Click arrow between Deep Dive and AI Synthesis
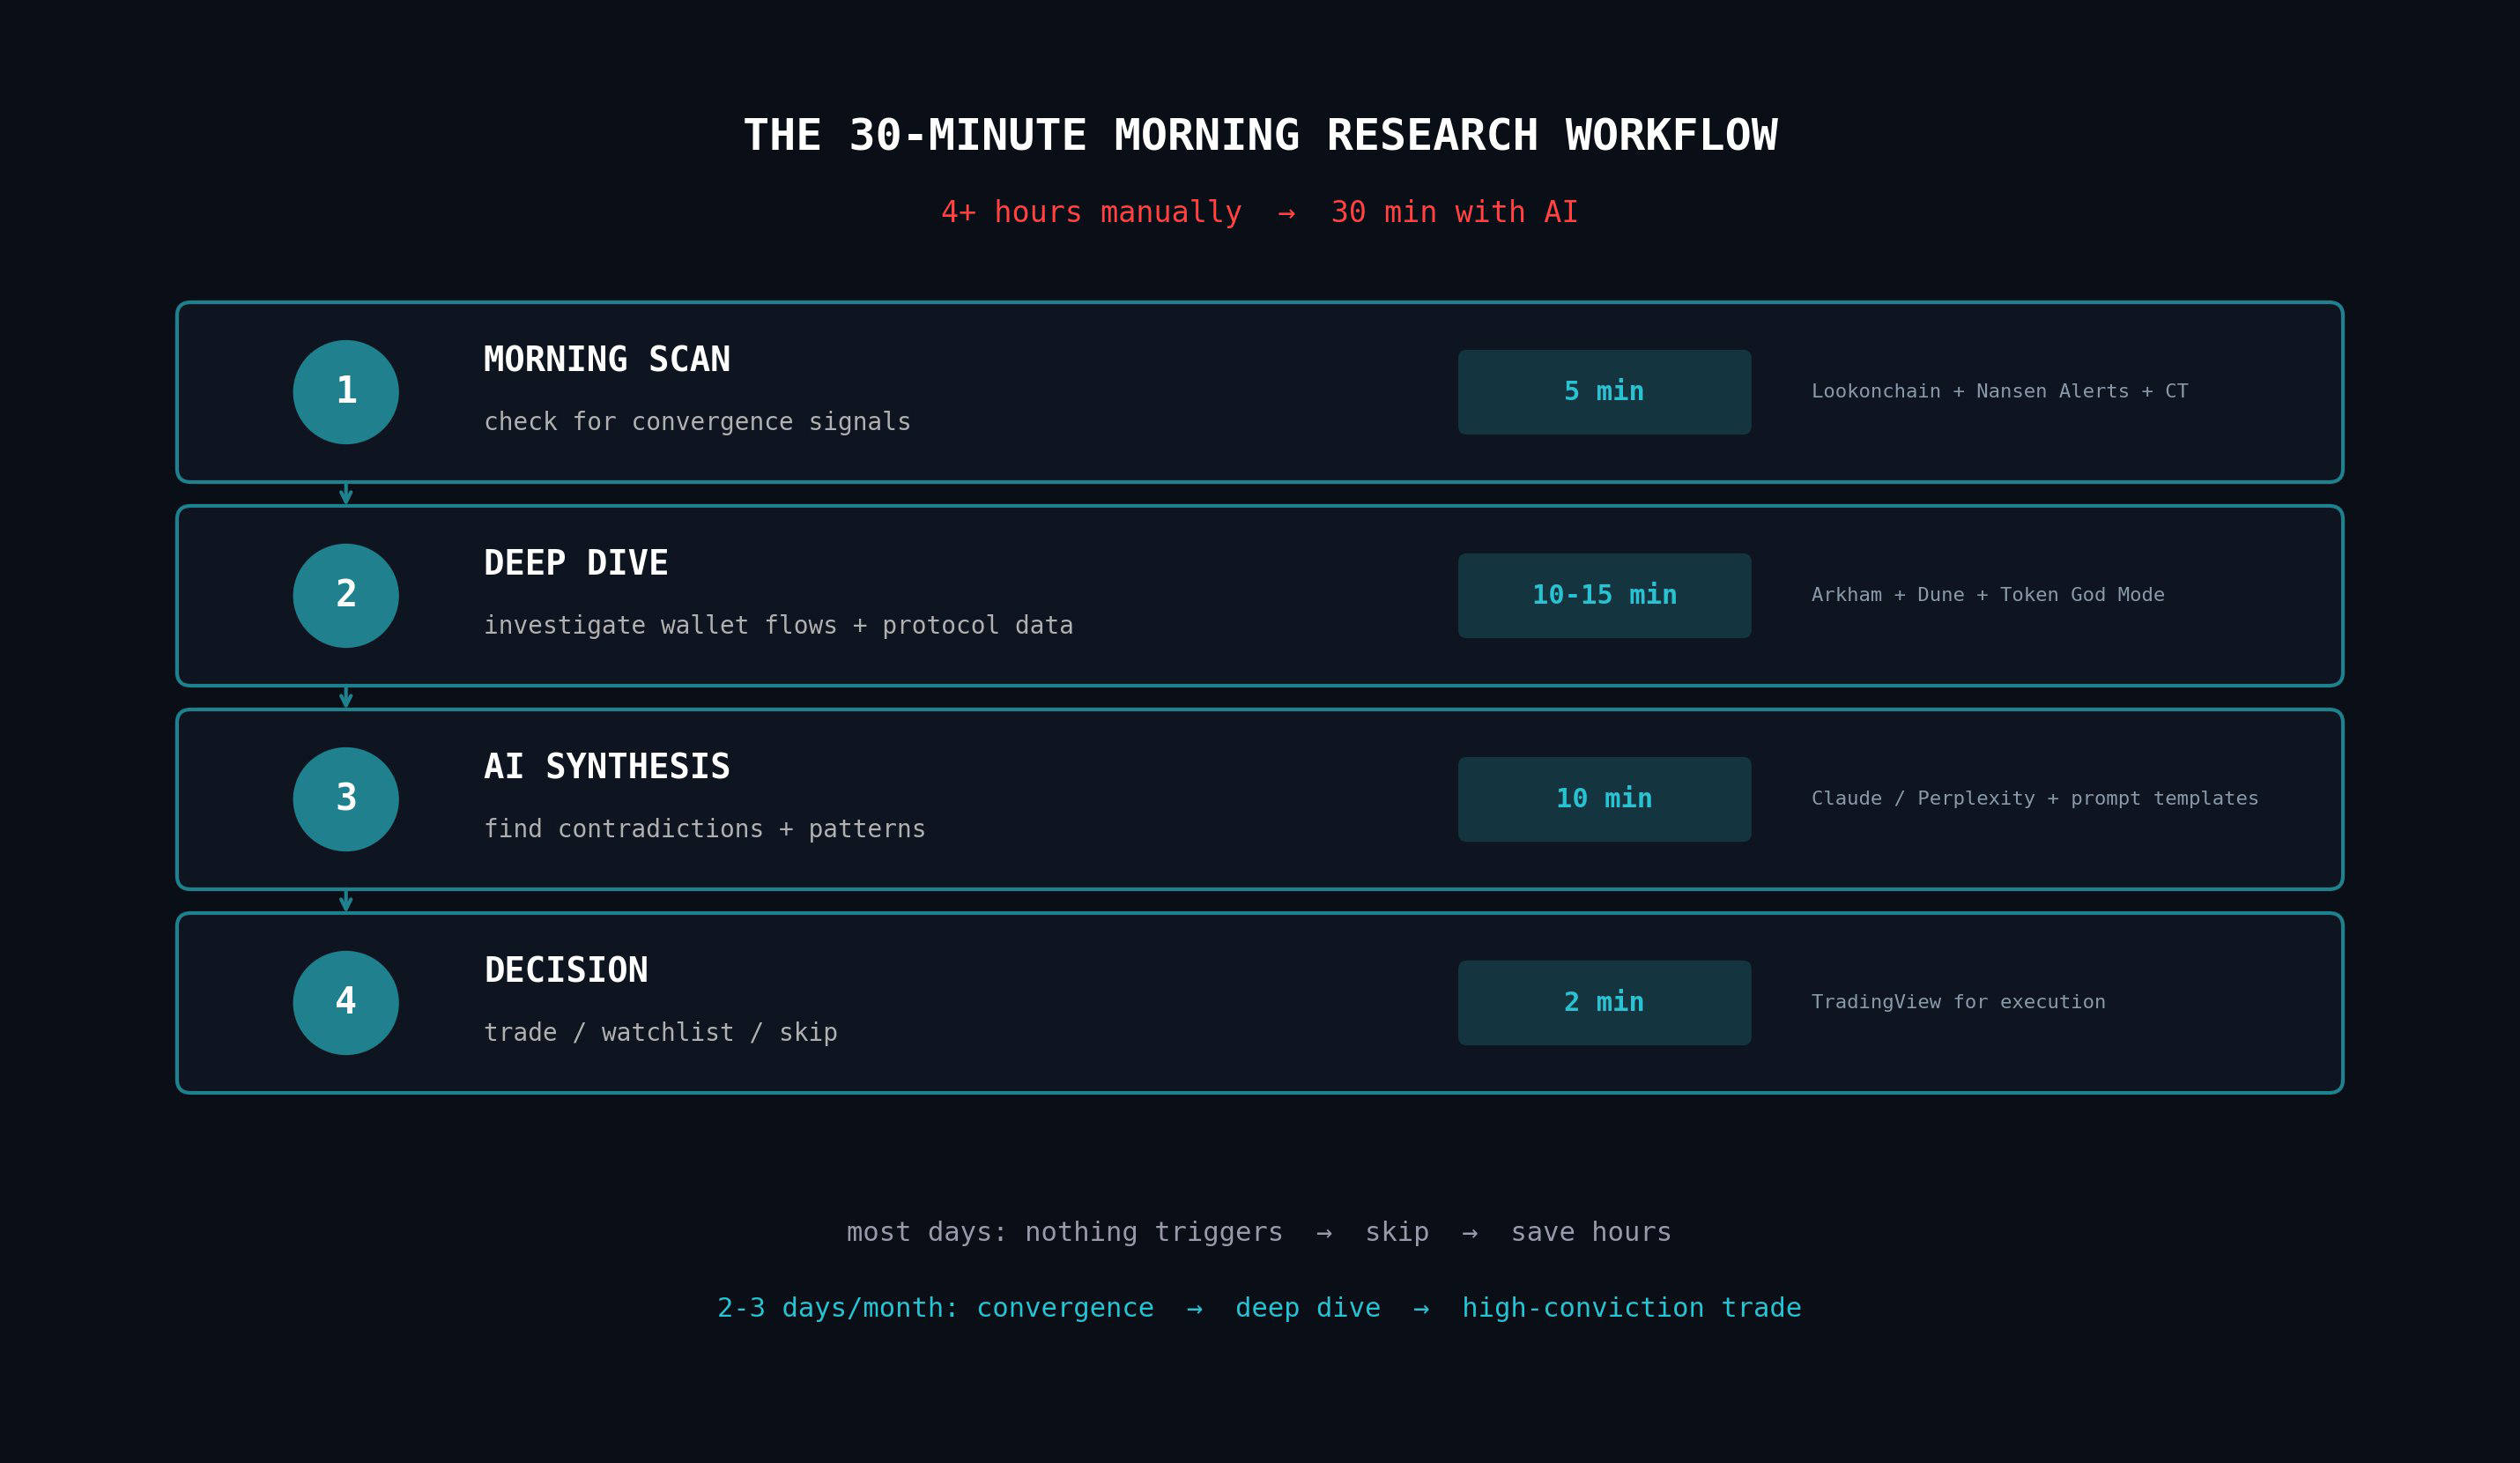Screen dimensions: 2520x1463 345,698
